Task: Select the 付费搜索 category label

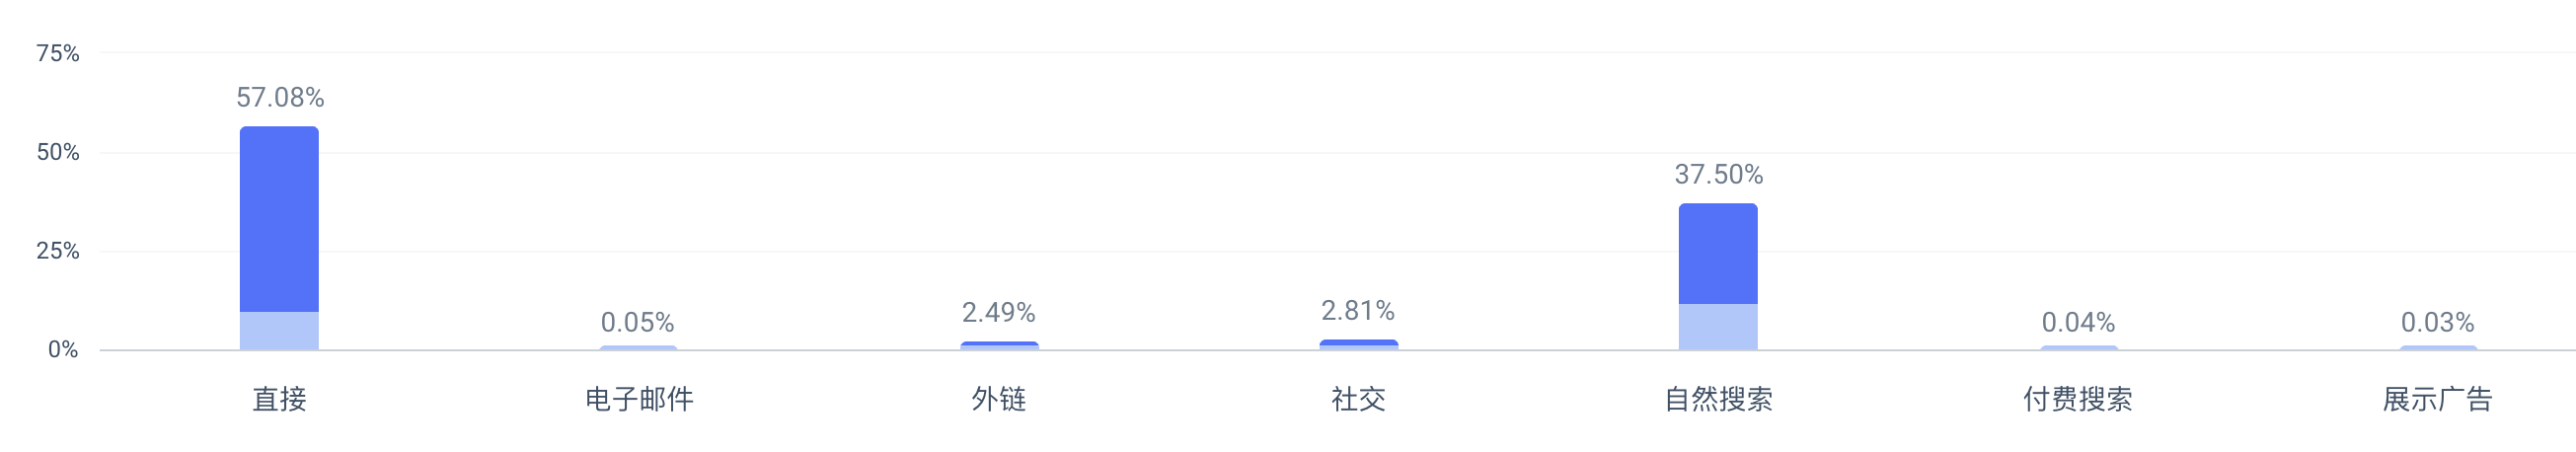Action: [x=2078, y=400]
